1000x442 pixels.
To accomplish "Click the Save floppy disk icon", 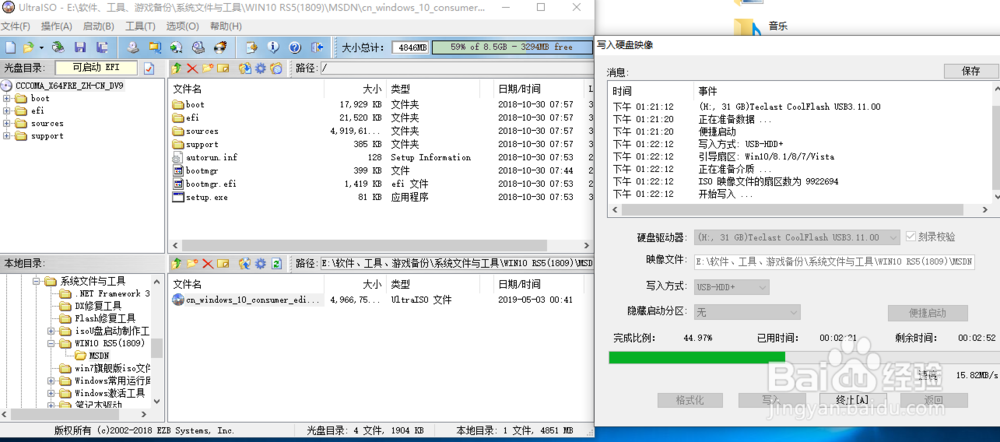I will click(x=80, y=47).
